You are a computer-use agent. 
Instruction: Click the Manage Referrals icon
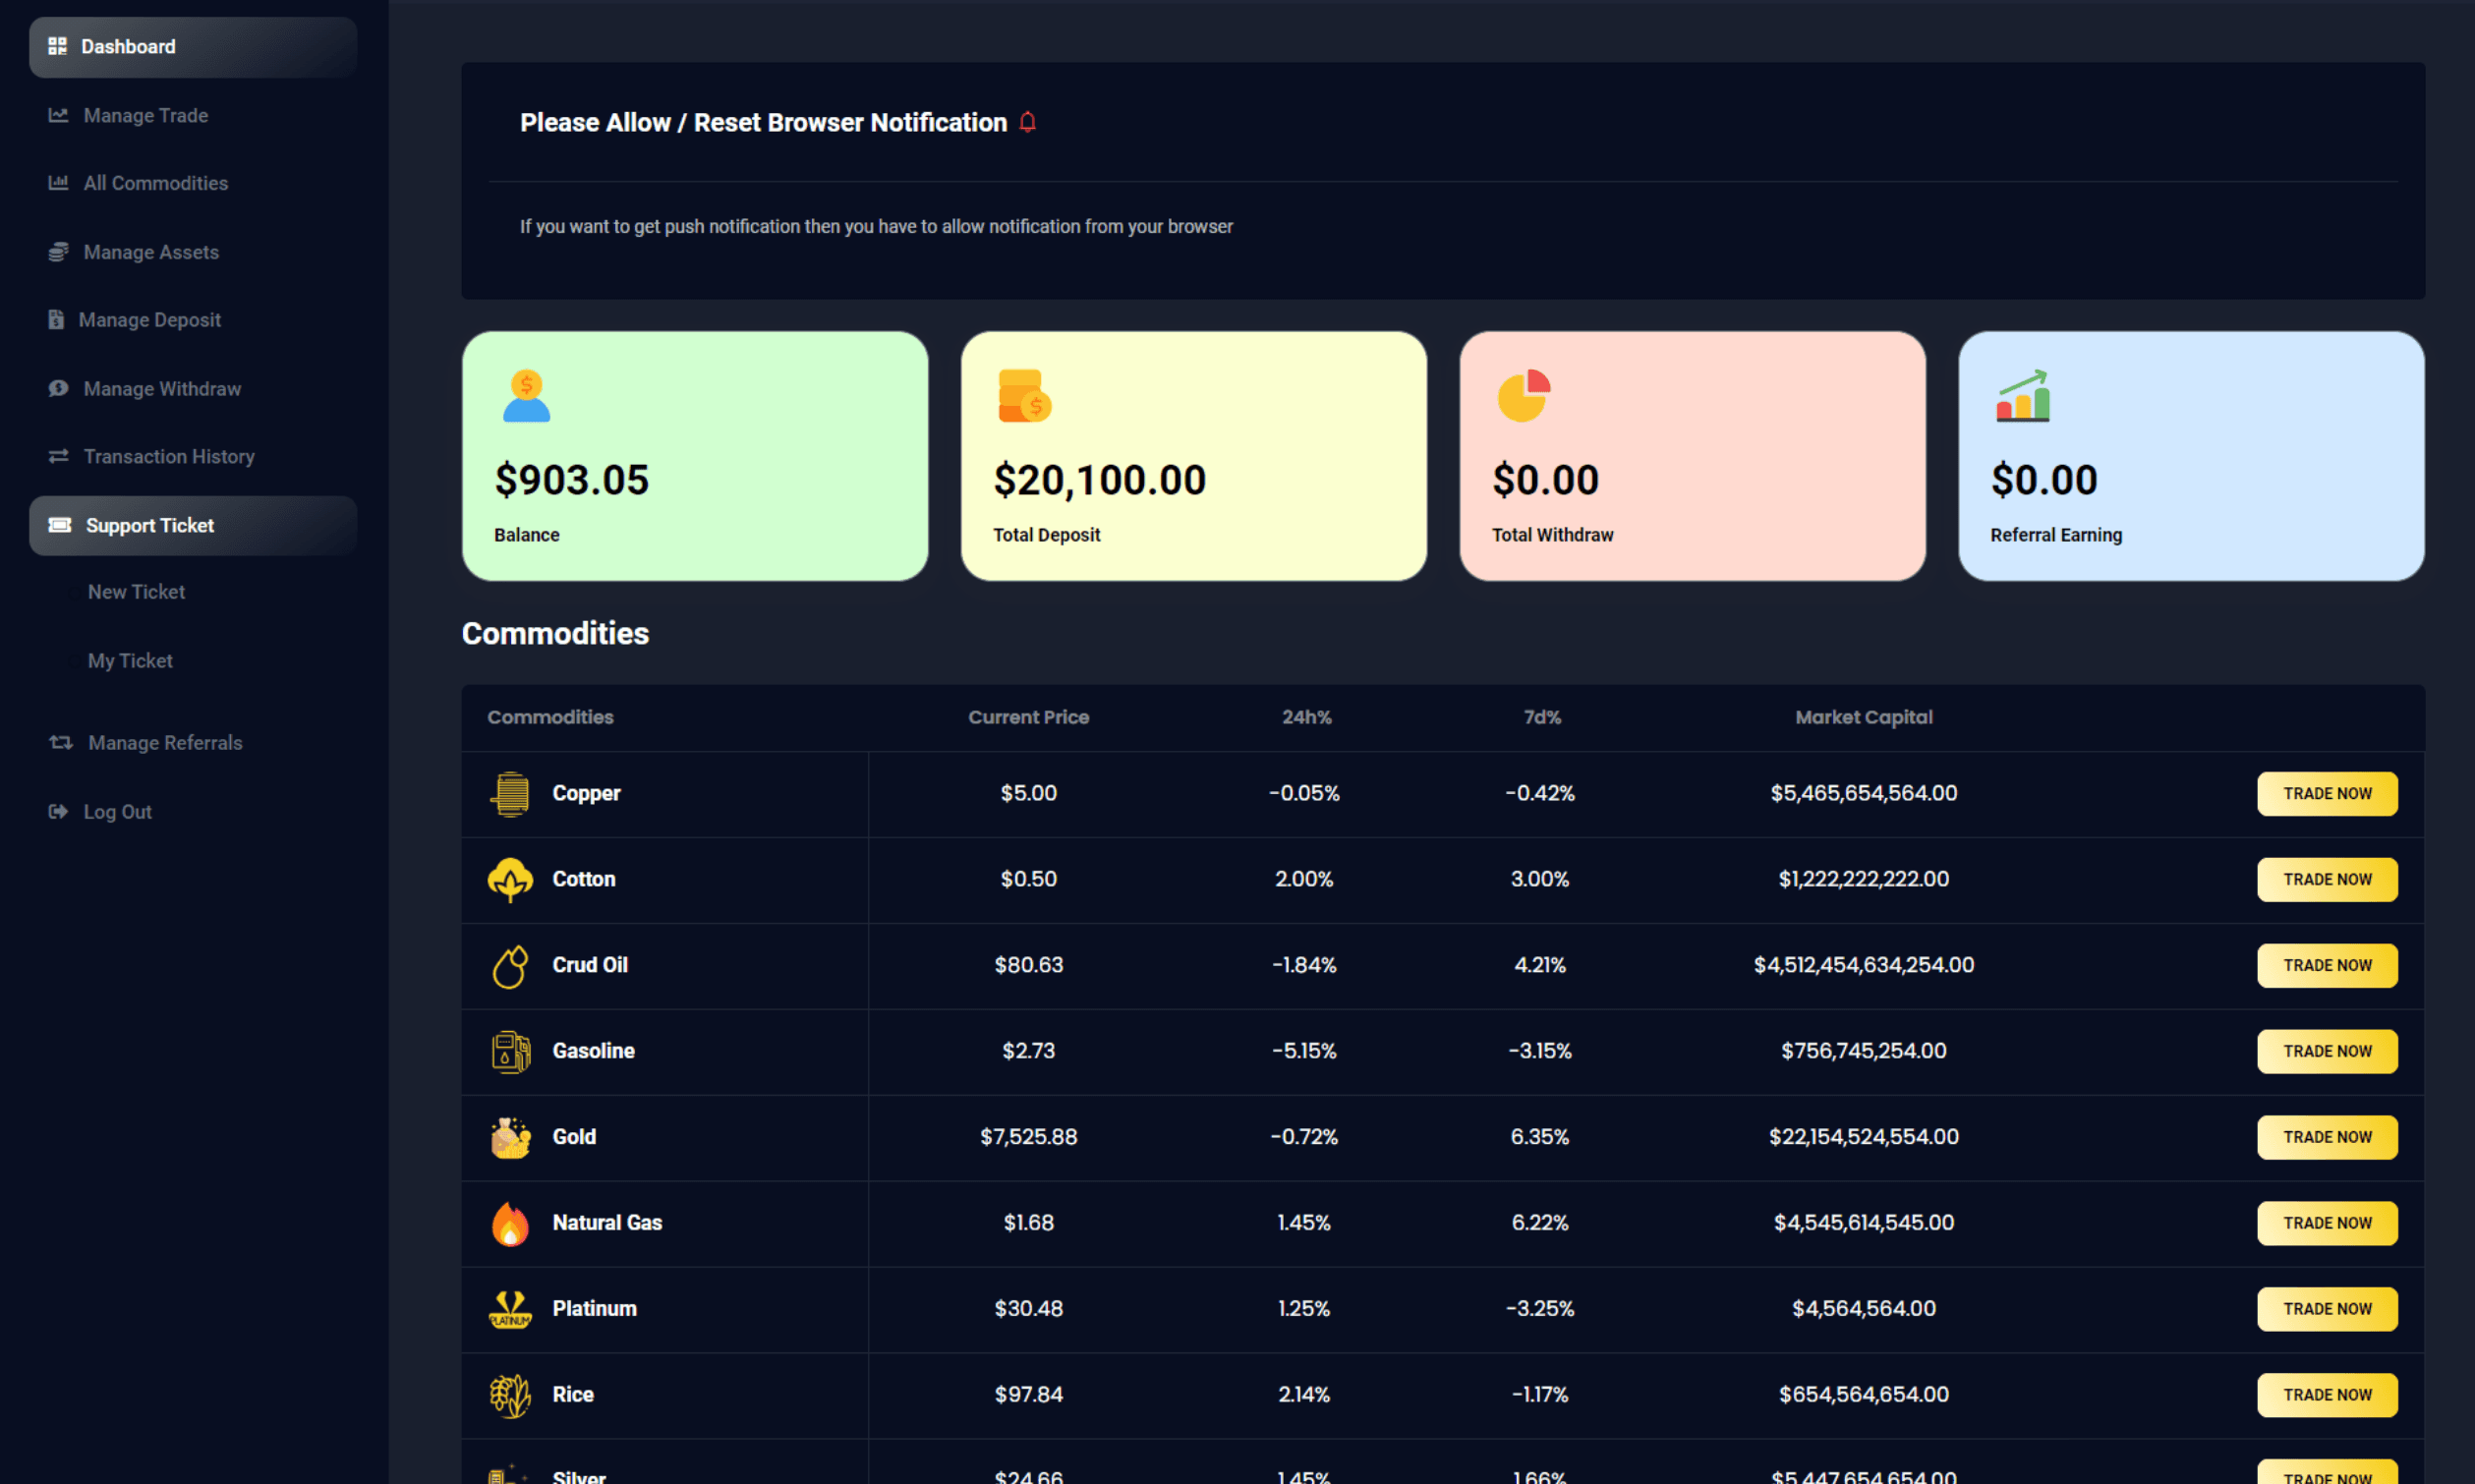tap(59, 742)
